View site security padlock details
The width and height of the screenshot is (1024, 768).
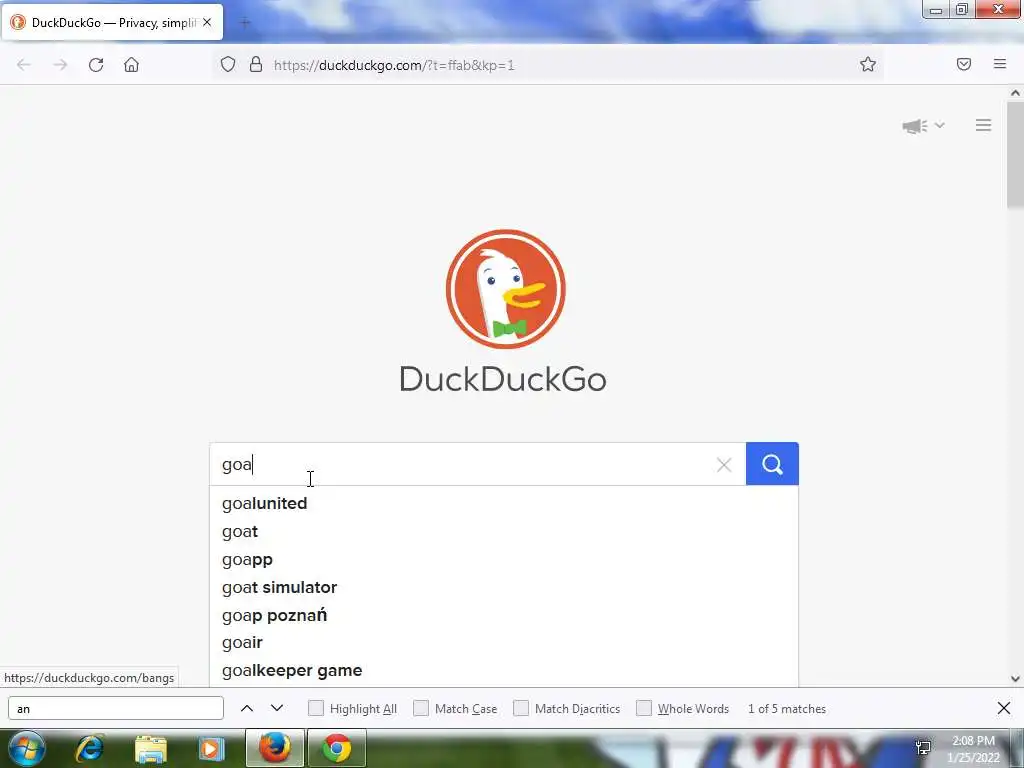click(256, 65)
